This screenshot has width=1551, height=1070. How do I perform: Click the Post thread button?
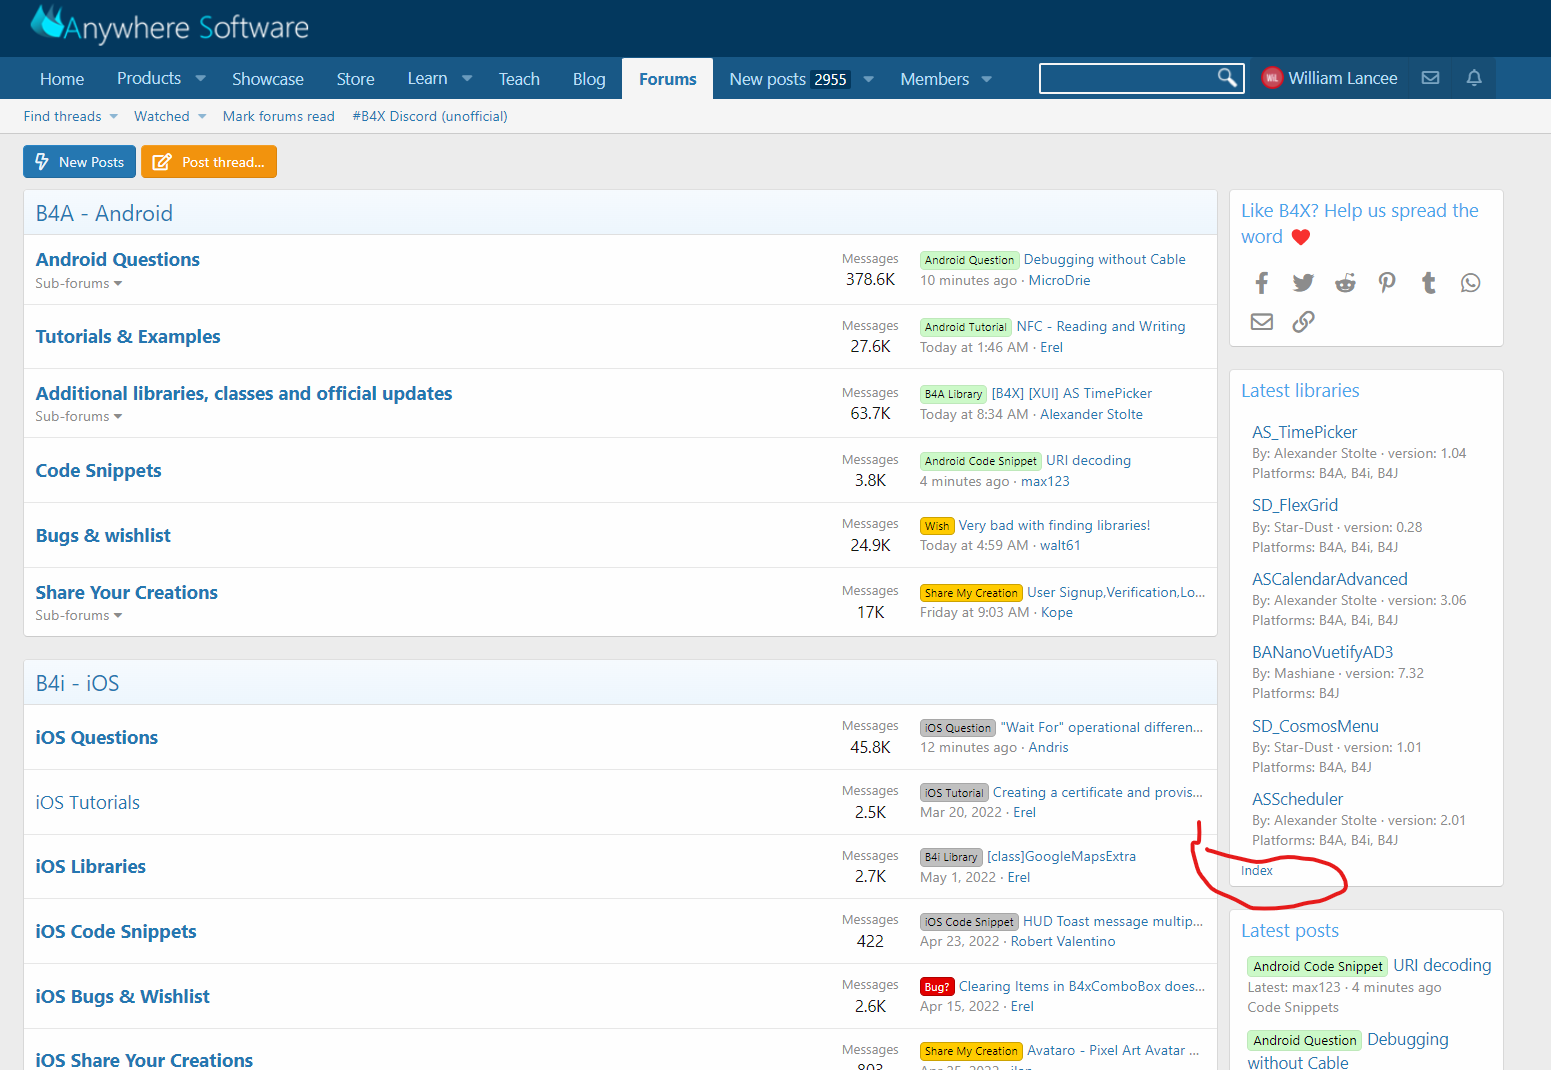click(x=209, y=161)
